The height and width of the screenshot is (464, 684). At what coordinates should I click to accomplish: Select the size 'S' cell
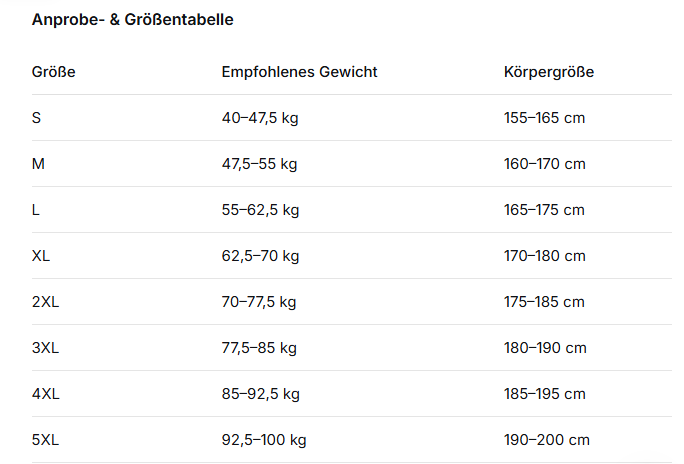[x=37, y=118]
